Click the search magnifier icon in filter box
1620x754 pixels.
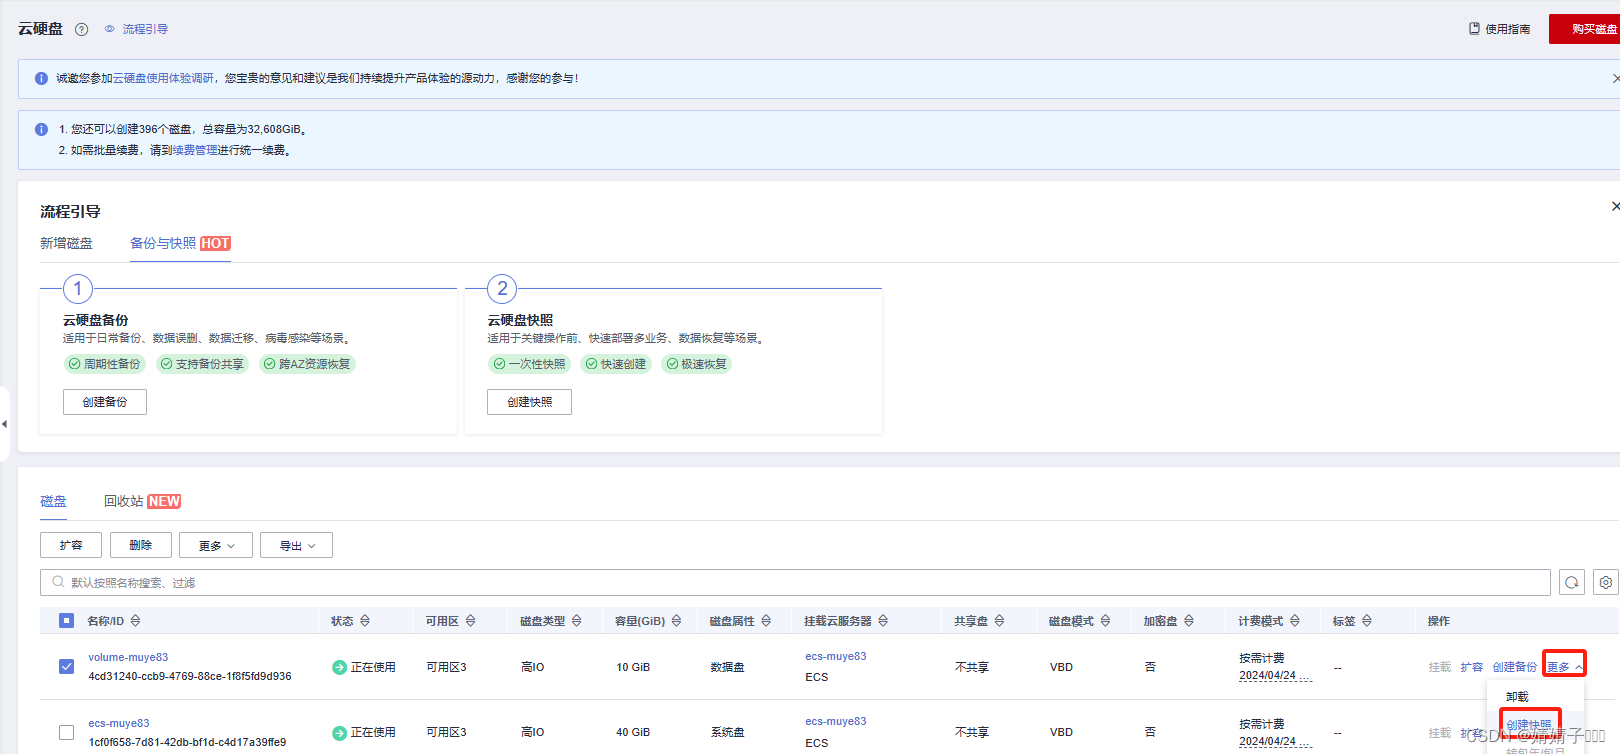click(58, 582)
